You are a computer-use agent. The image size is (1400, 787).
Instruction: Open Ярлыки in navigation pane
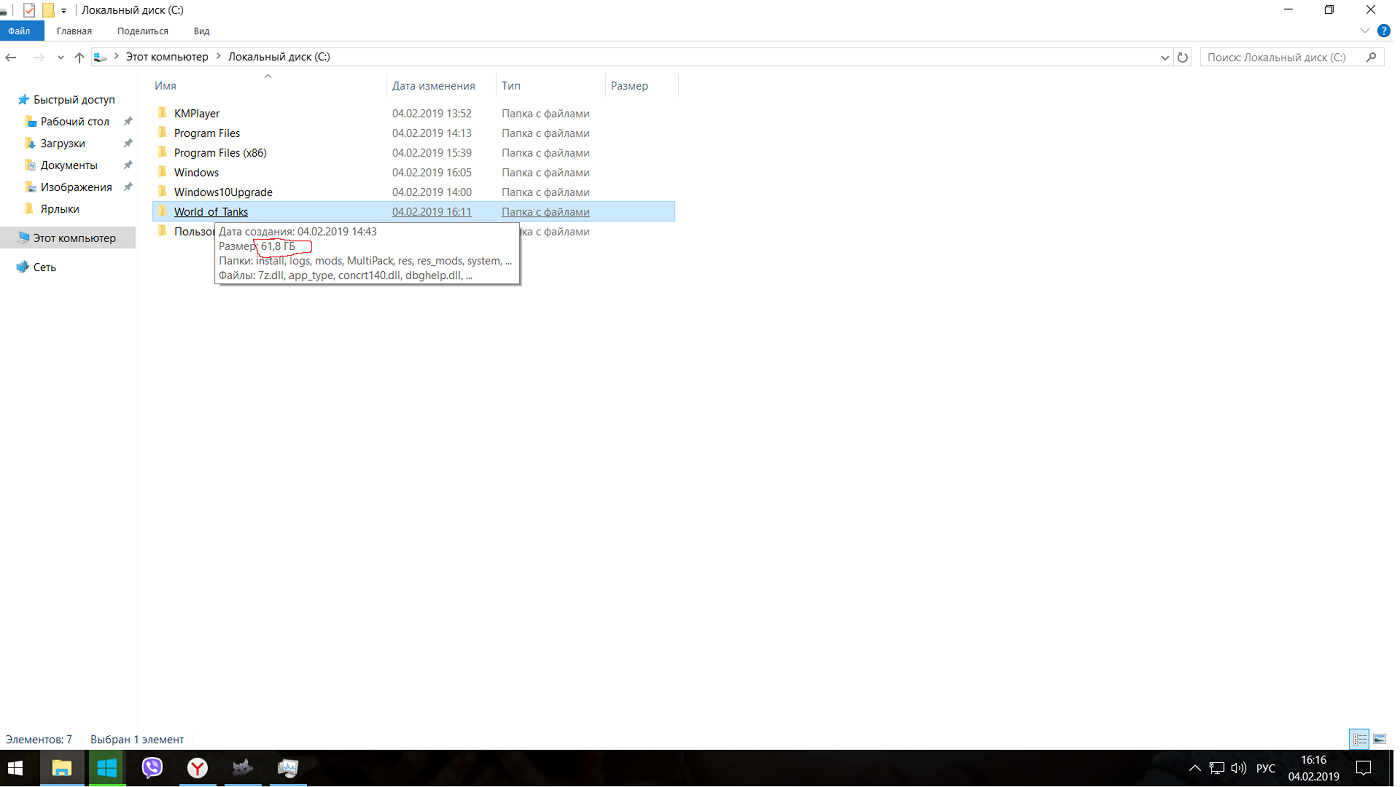pos(60,209)
